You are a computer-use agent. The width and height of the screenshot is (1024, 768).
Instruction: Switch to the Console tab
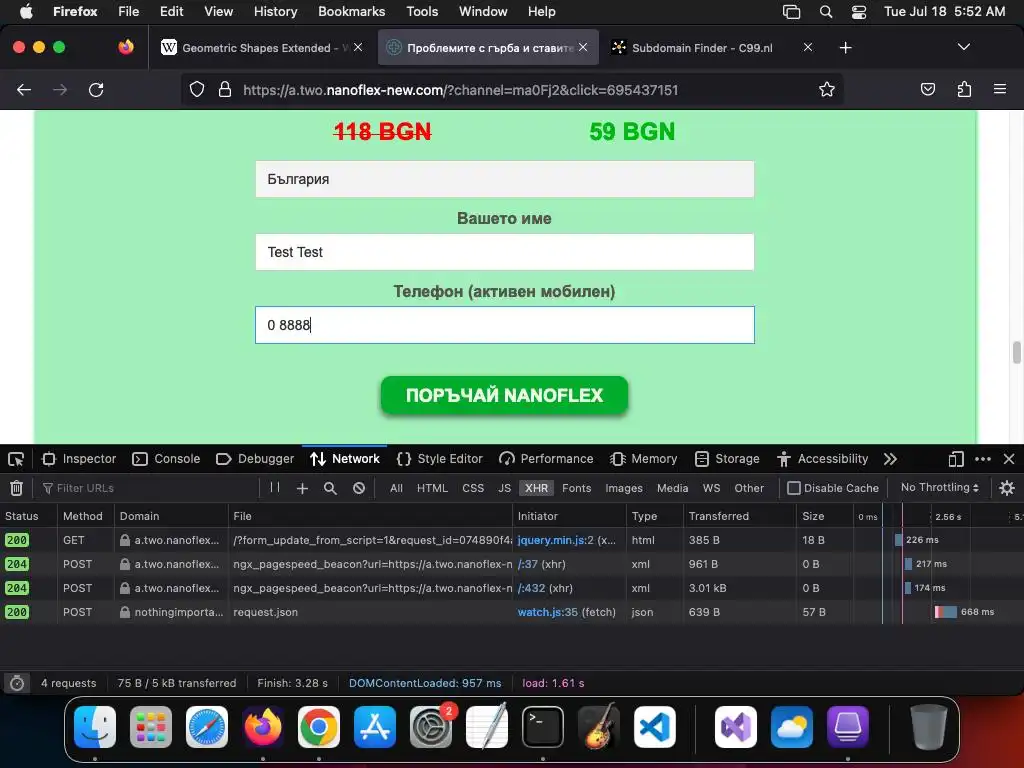[166, 459]
